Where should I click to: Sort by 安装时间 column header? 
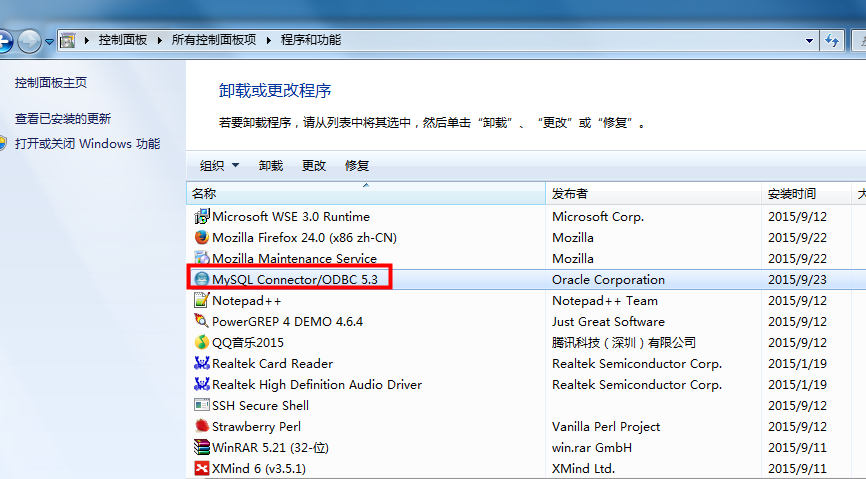click(x=806, y=193)
